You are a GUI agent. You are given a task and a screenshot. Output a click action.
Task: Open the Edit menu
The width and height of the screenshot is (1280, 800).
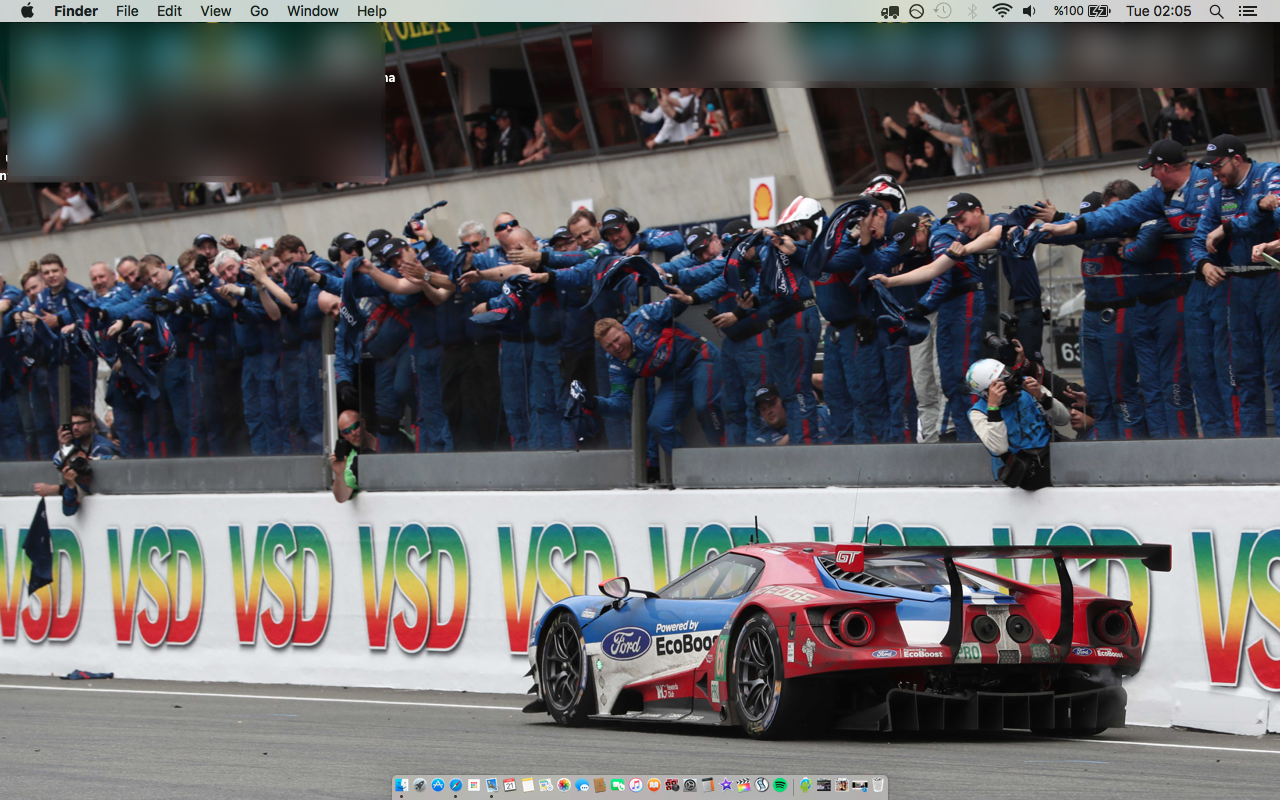[169, 11]
